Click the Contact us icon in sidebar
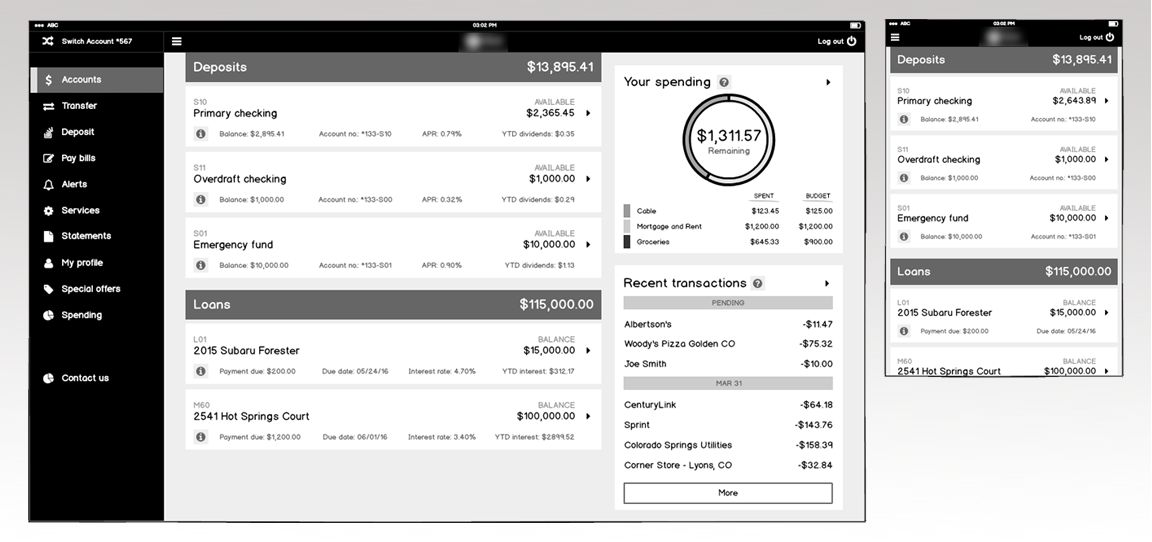The width and height of the screenshot is (1152, 542). tap(48, 378)
